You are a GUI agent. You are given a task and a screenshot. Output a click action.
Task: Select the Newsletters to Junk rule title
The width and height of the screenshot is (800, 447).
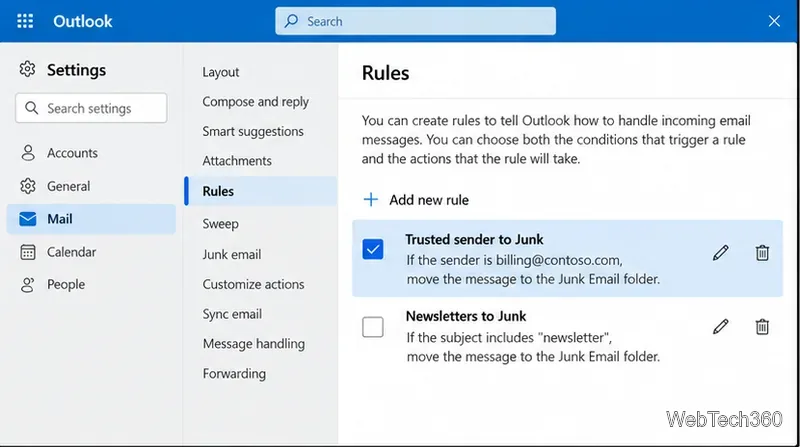tap(466, 316)
